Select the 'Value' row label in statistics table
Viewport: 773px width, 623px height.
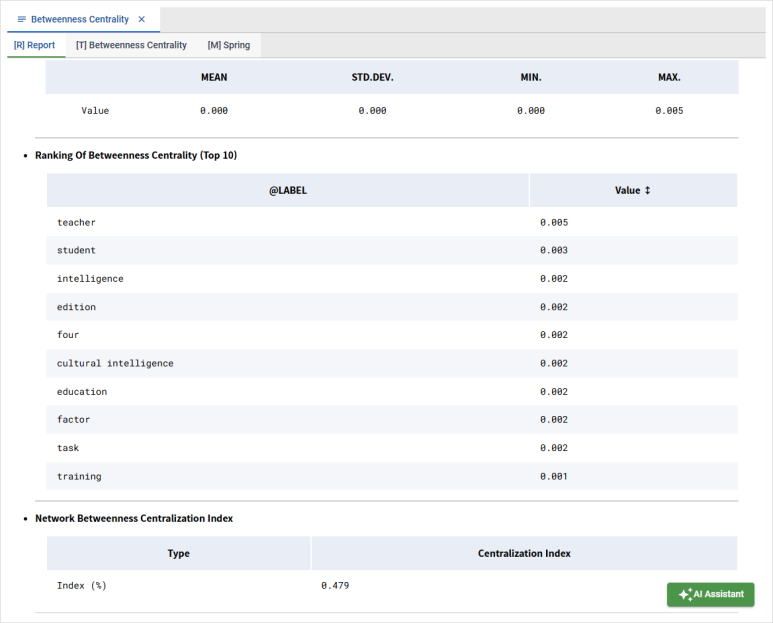tap(95, 111)
